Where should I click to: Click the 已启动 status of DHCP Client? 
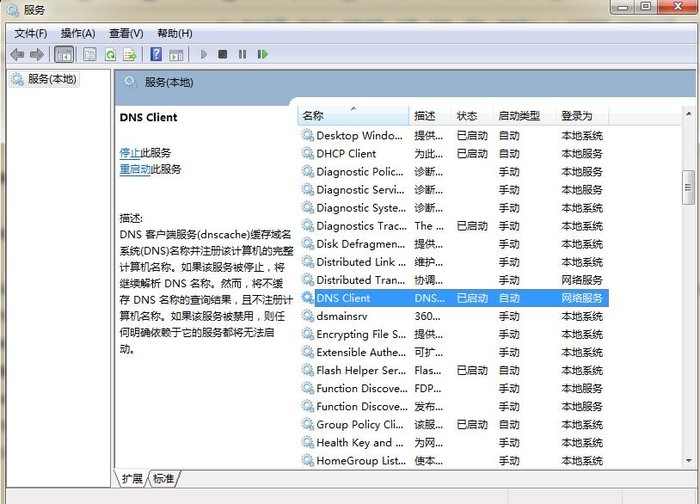pyautogui.click(x=472, y=154)
